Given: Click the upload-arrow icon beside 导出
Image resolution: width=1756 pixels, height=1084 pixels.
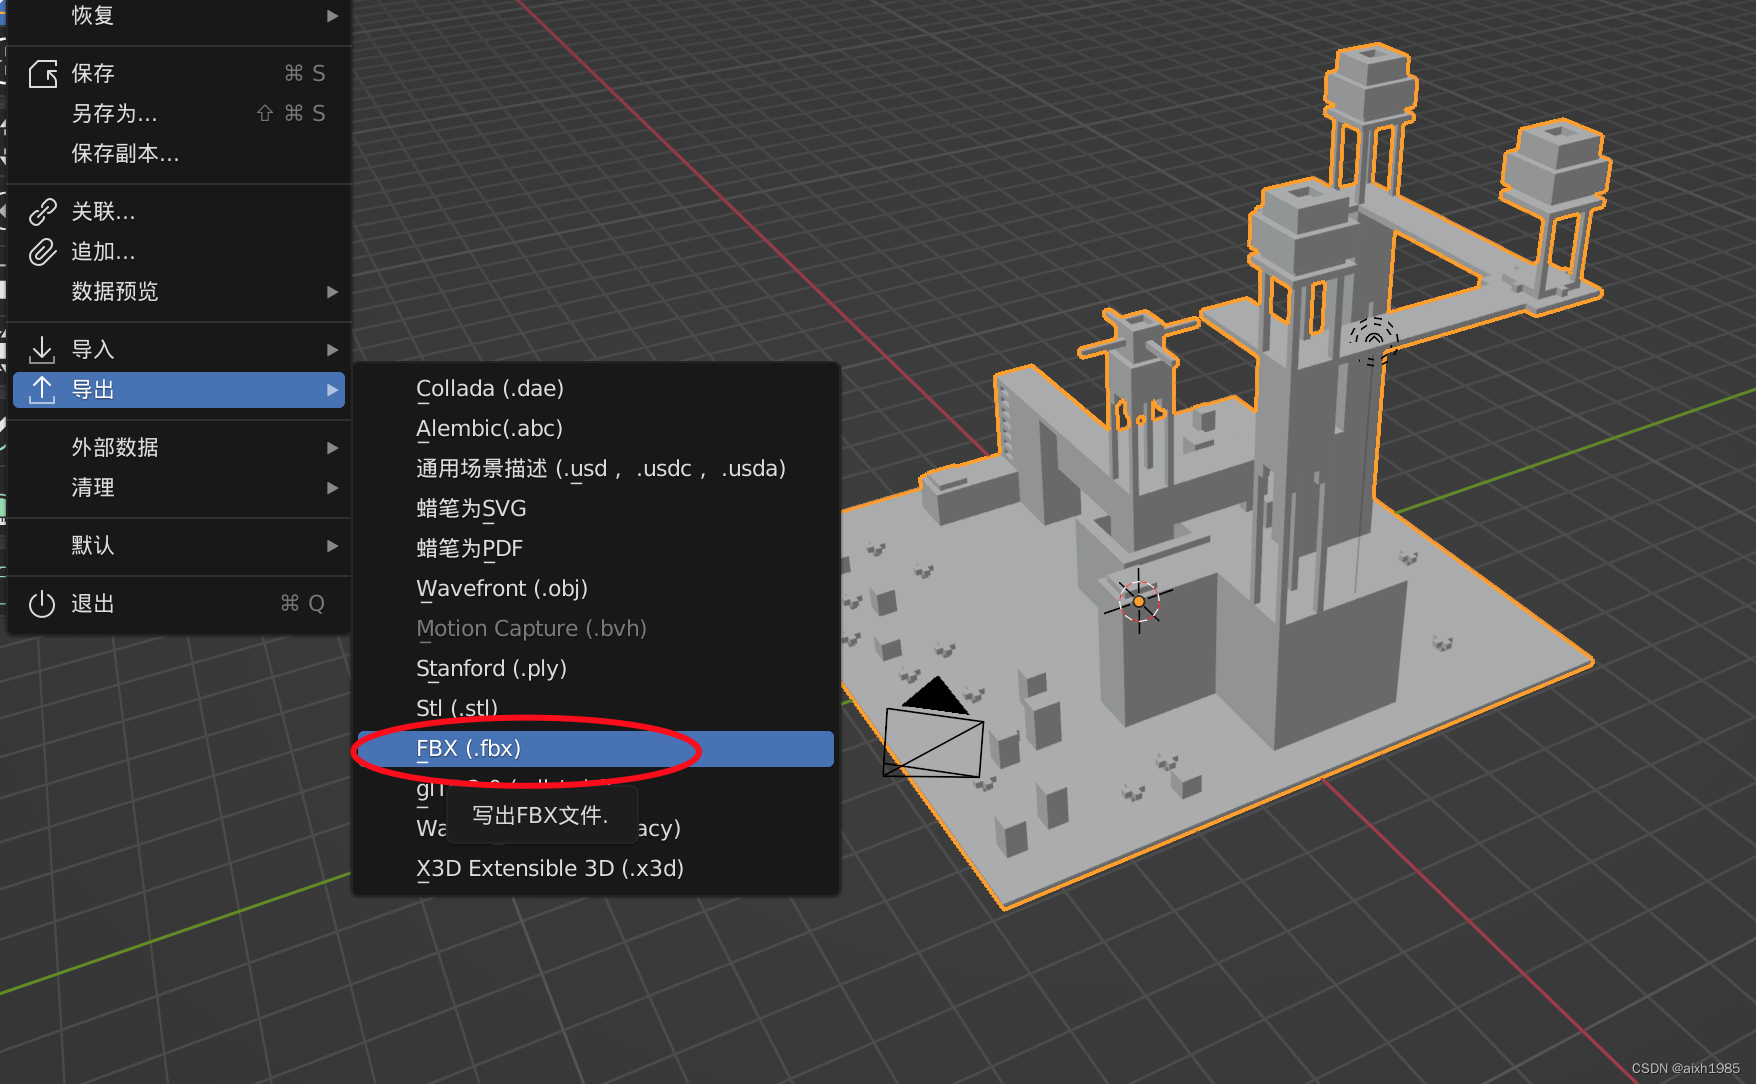Looking at the screenshot, I should [x=42, y=390].
